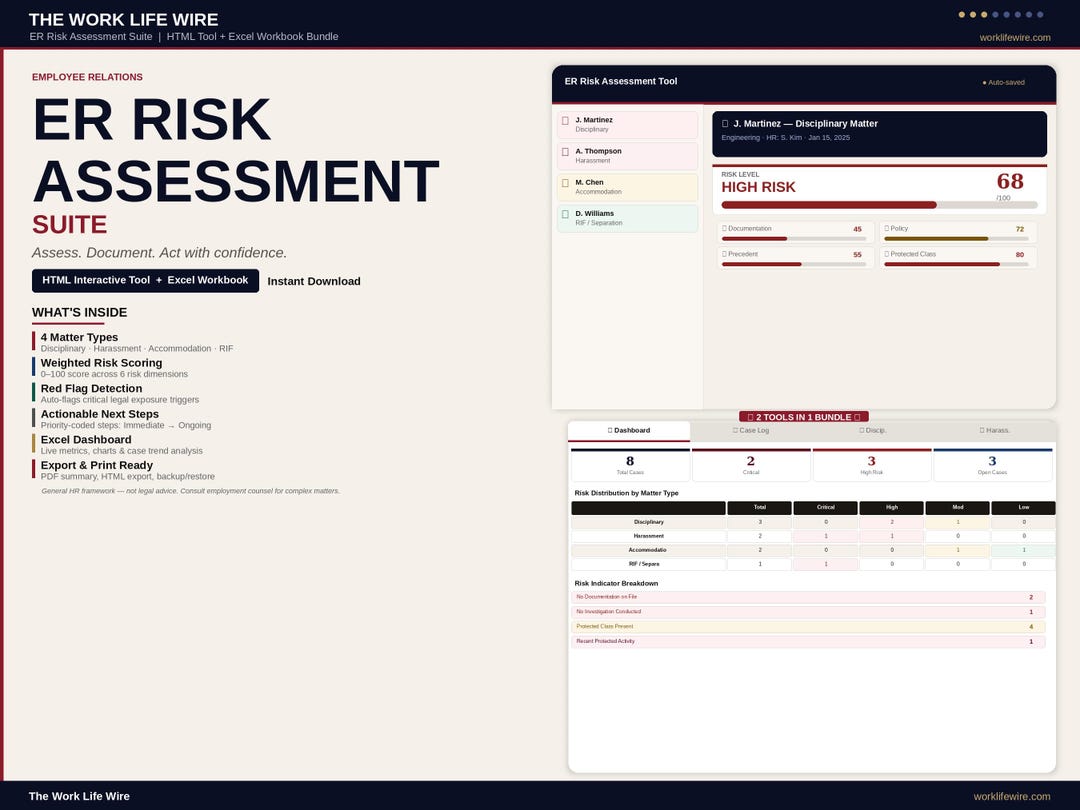Click the Accommodatio row's Low count cell
This screenshot has height=810, width=1080.
(x=1024, y=550)
